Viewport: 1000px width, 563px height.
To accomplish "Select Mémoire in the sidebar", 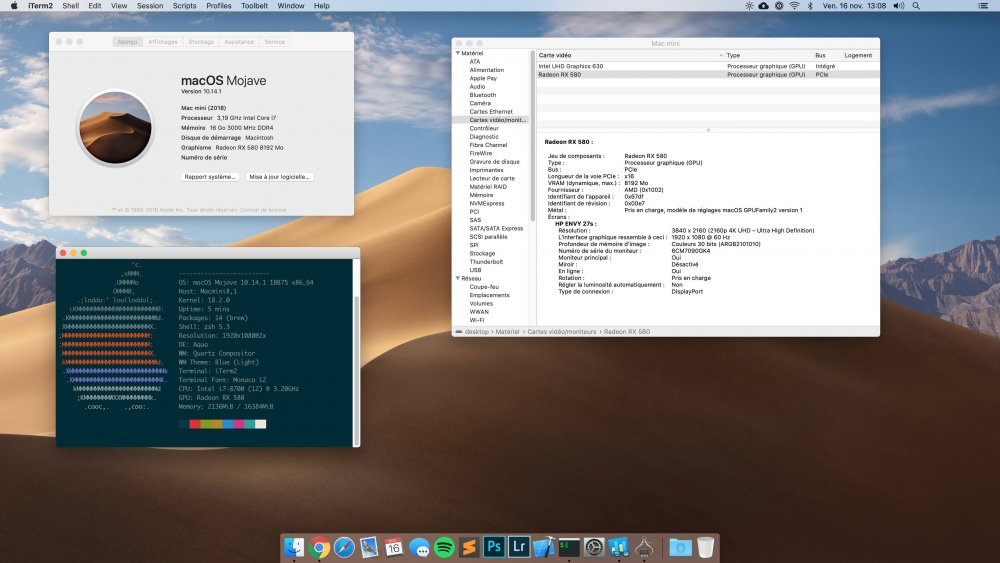I will [481, 195].
